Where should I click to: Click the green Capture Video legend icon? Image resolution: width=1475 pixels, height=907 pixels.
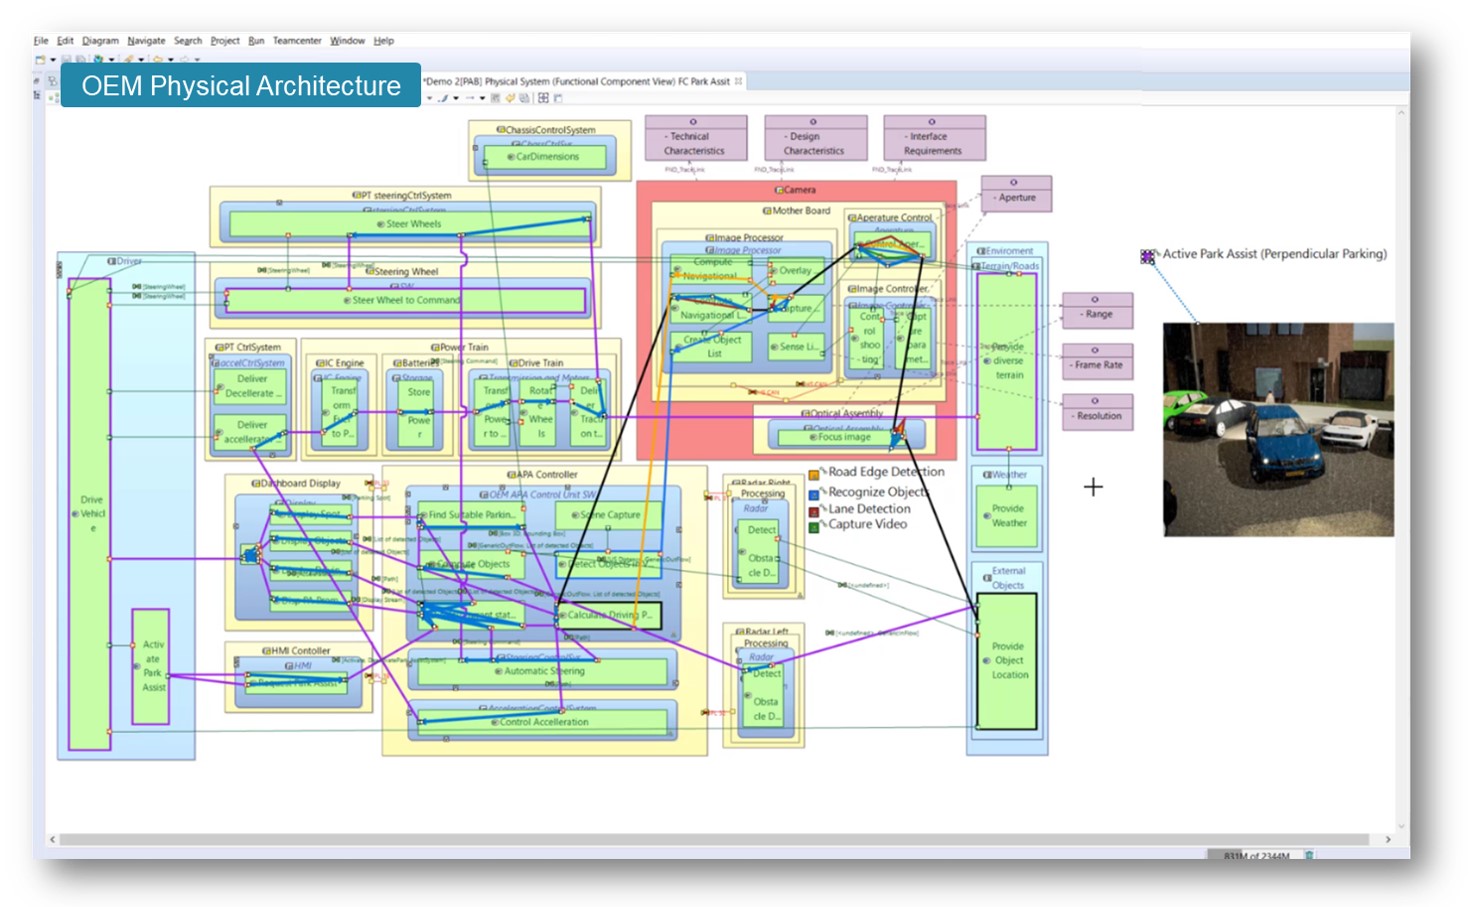coord(813,526)
